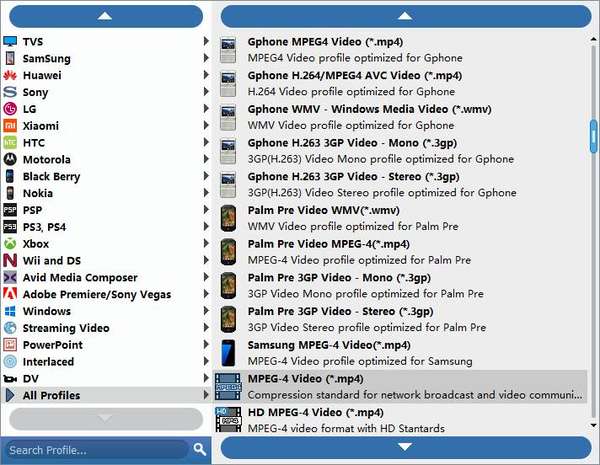Viewport: 600px width, 465px height.
Task: Select Gphone MPEG4 Video (*.mp4) profile
Action: click(x=400, y=50)
